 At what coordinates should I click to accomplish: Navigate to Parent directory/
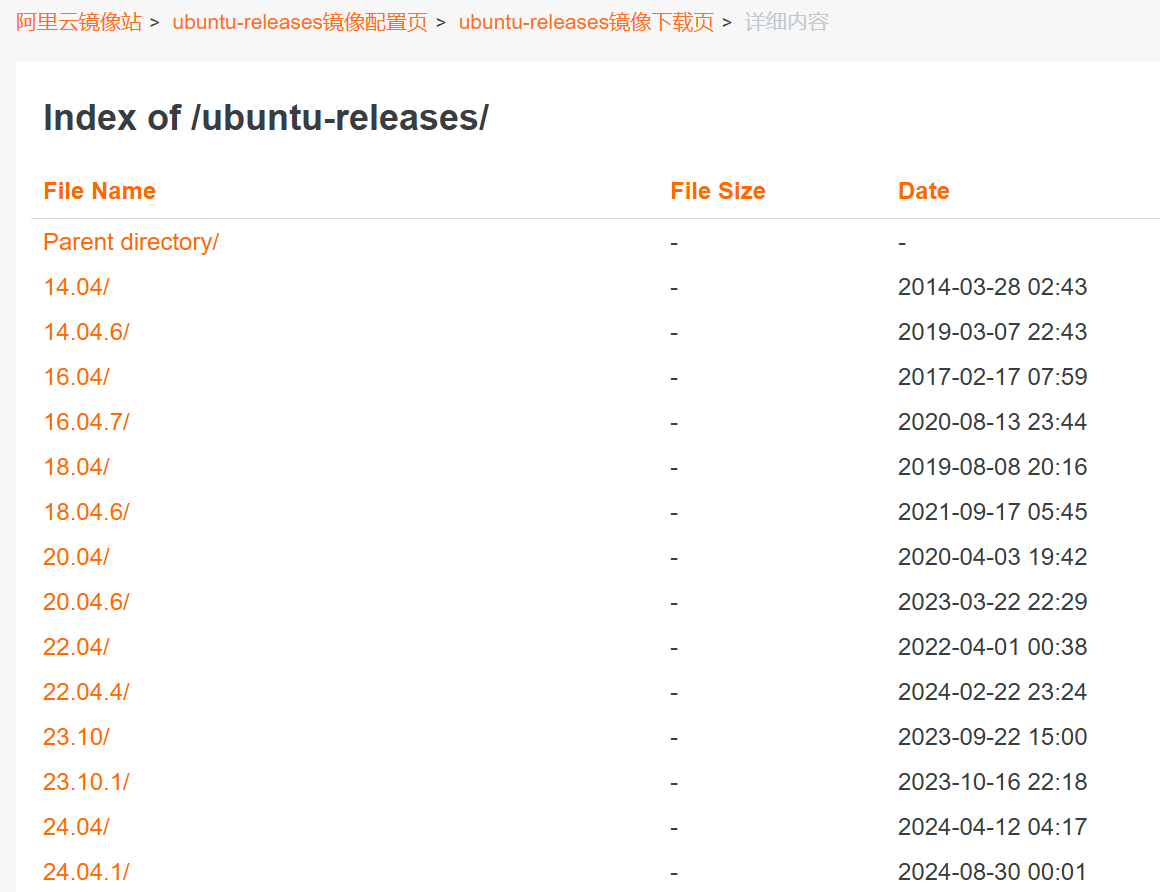[130, 242]
